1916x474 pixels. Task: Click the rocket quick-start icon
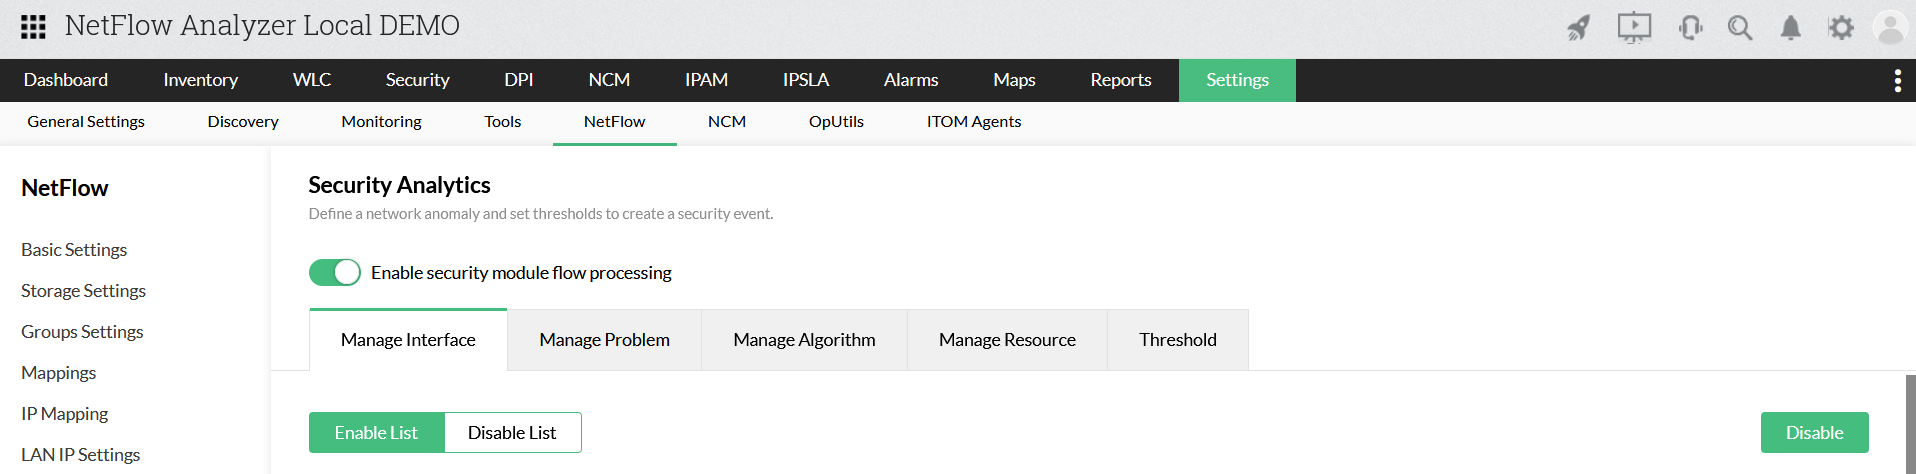1579,28
